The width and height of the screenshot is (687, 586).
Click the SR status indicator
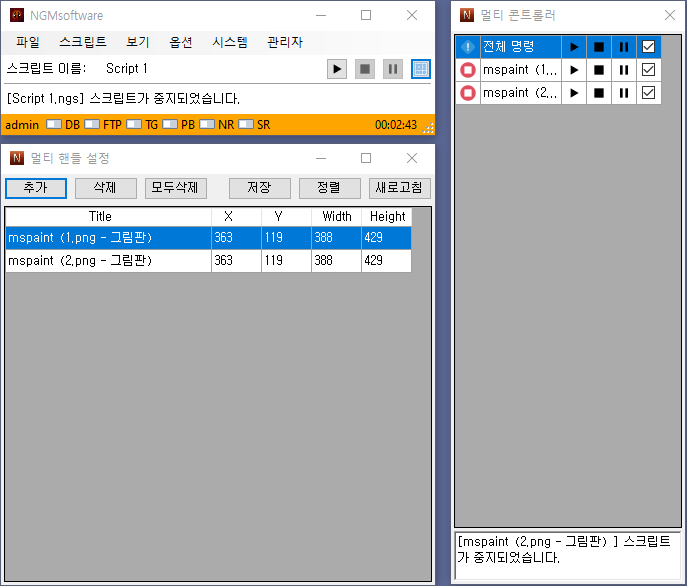tap(254, 125)
